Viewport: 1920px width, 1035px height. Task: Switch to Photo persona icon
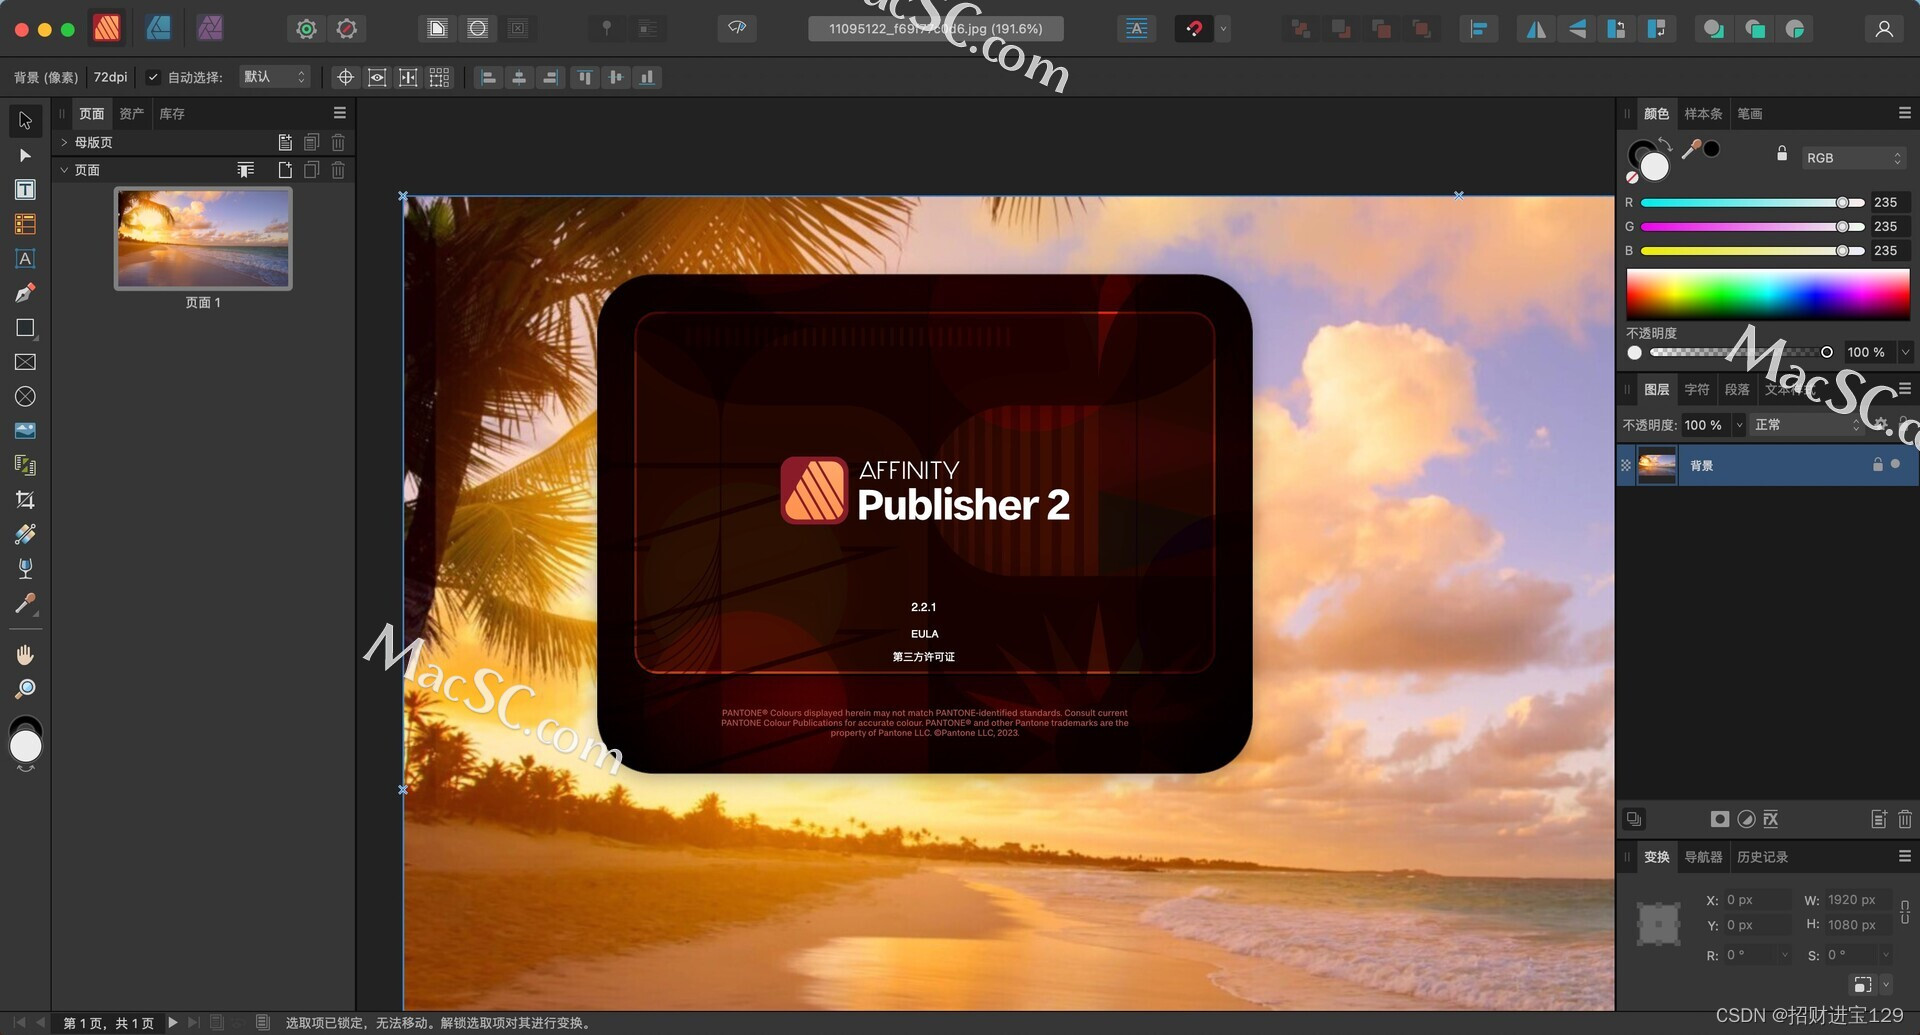click(210, 28)
